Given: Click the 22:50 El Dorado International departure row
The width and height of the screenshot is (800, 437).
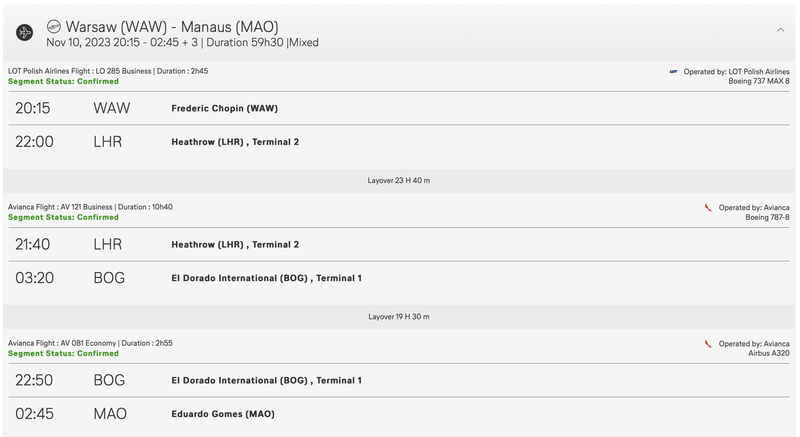Looking at the screenshot, I should (x=399, y=380).
